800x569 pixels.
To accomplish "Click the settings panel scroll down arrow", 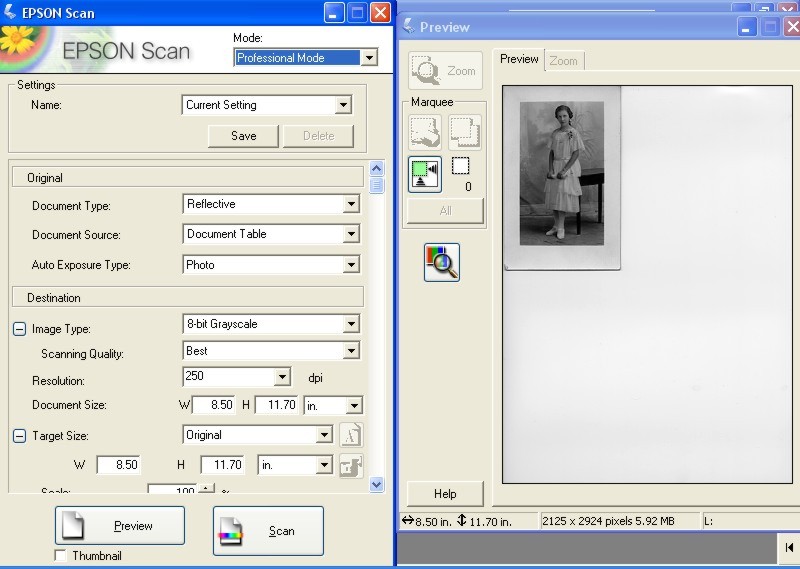I will 376,484.
